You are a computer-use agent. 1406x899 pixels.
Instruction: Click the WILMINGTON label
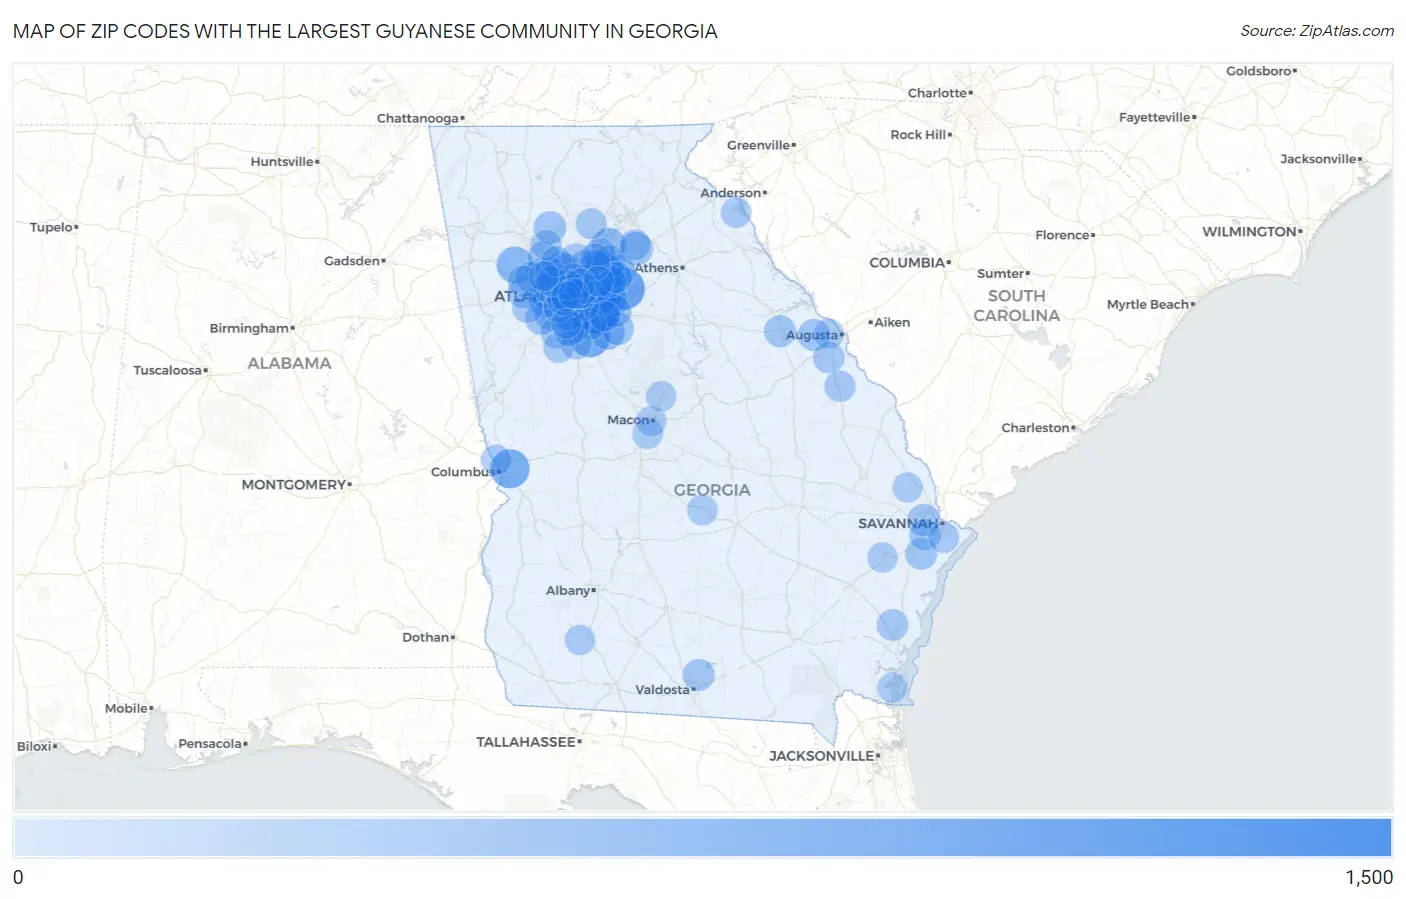tap(1251, 231)
